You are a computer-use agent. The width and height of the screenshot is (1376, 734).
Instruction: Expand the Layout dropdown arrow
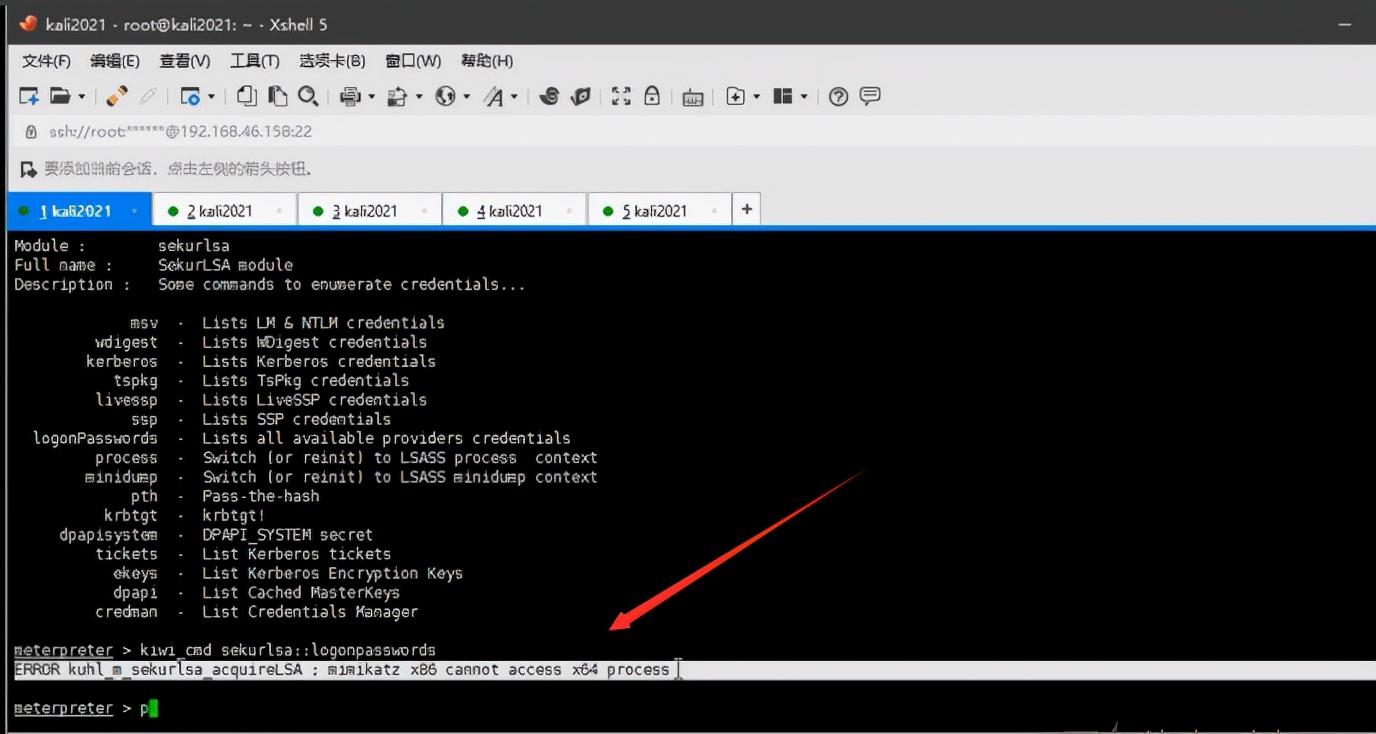[x=804, y=97]
